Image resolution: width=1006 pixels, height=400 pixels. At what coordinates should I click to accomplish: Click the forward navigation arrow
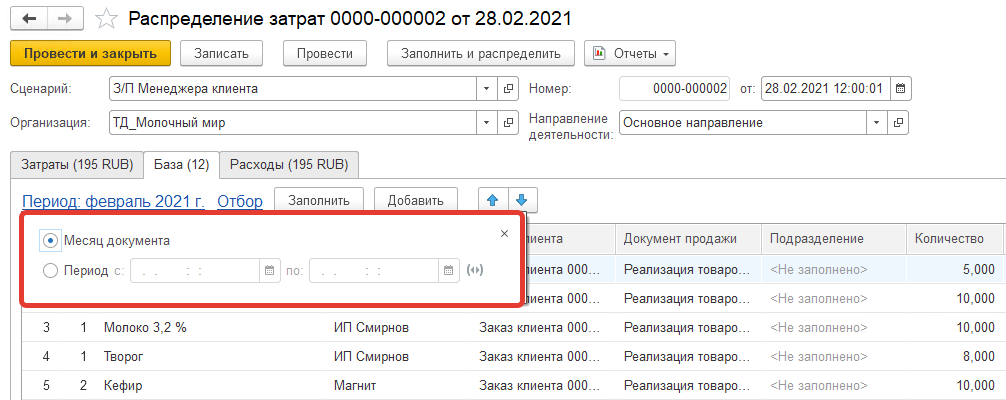pos(64,18)
